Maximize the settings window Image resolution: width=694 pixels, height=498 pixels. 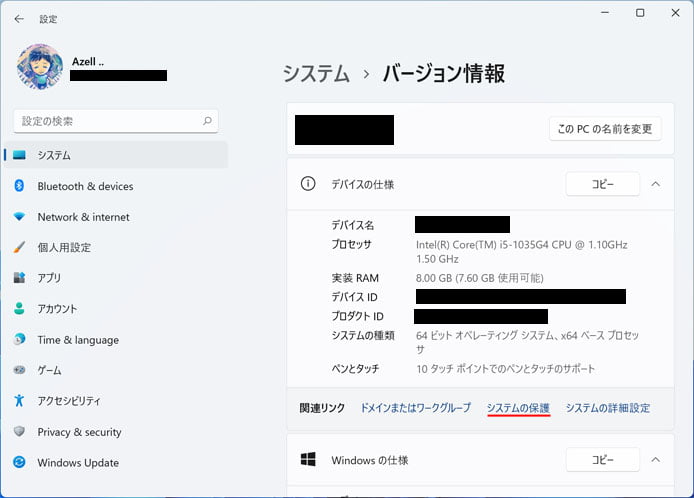pos(640,13)
